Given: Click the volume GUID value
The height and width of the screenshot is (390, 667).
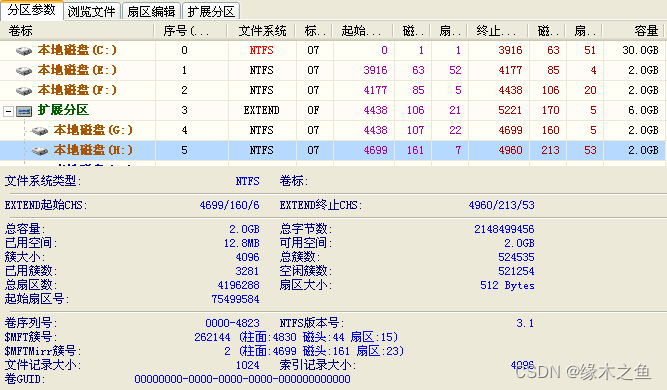Looking at the screenshot, I should tap(242, 379).
